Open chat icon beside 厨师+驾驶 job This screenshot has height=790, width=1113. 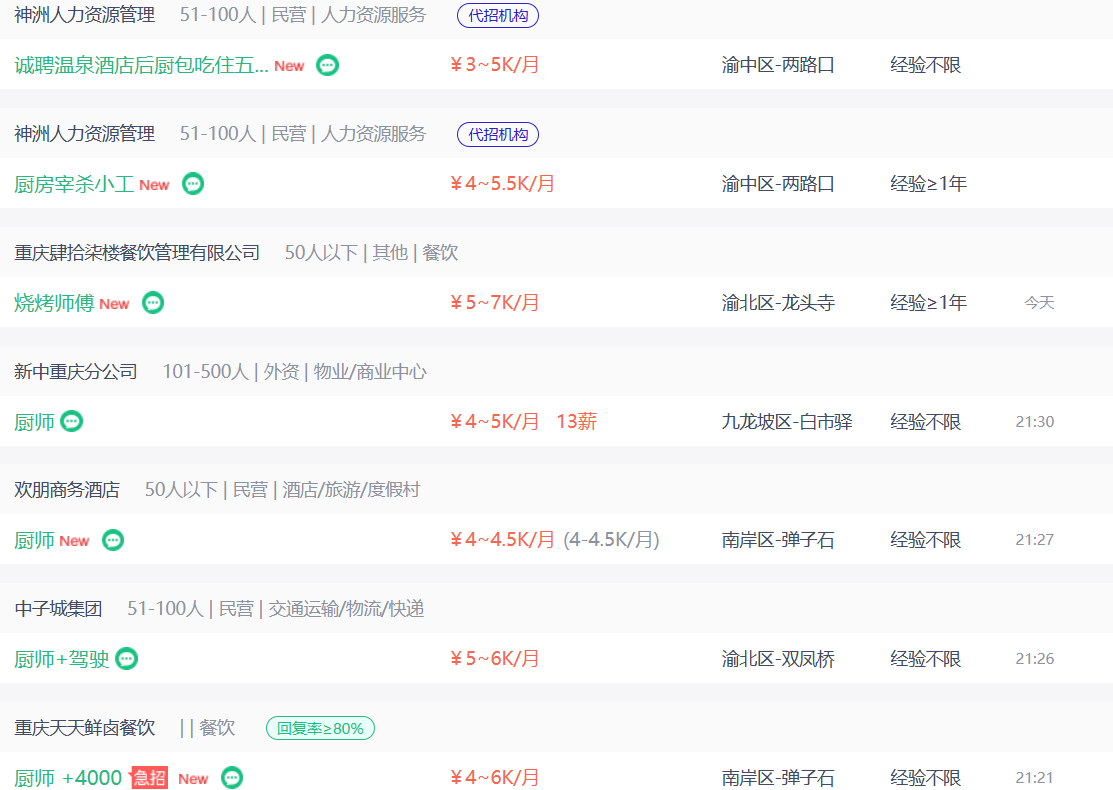coord(126,659)
